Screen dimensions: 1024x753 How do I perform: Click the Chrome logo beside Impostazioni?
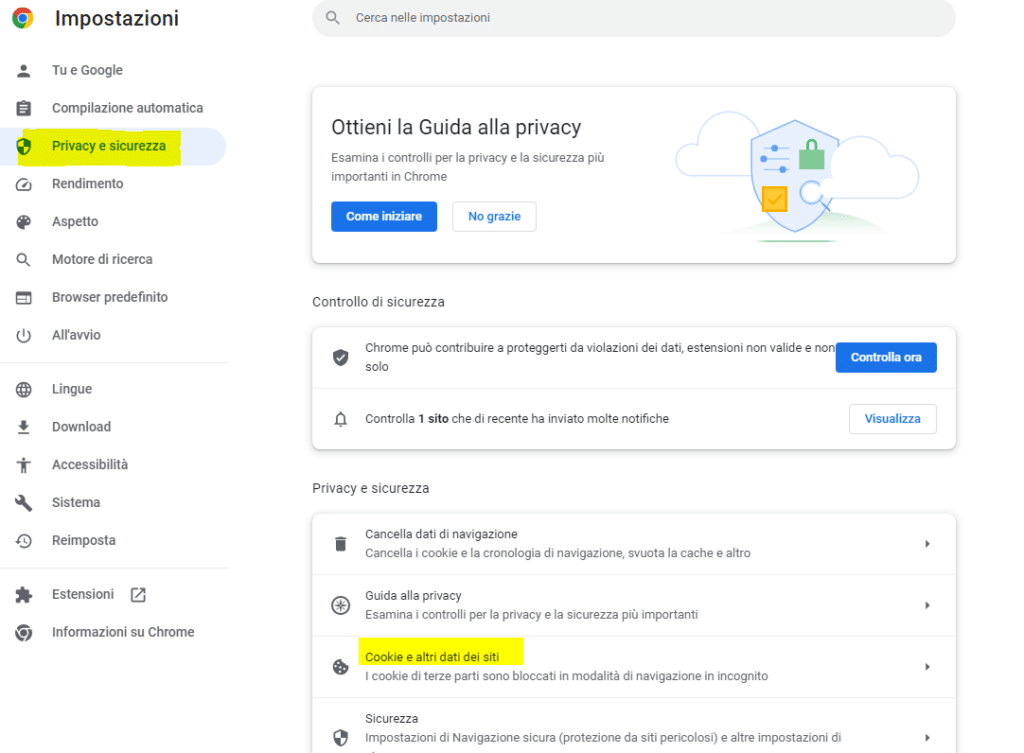(23, 18)
